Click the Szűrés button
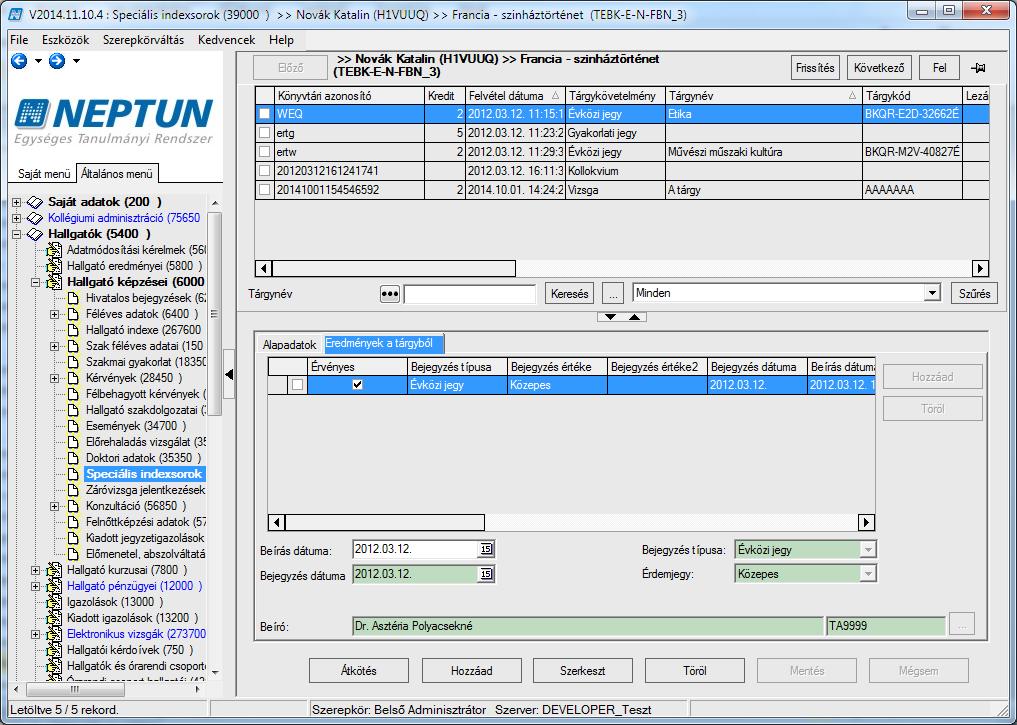 coord(974,294)
